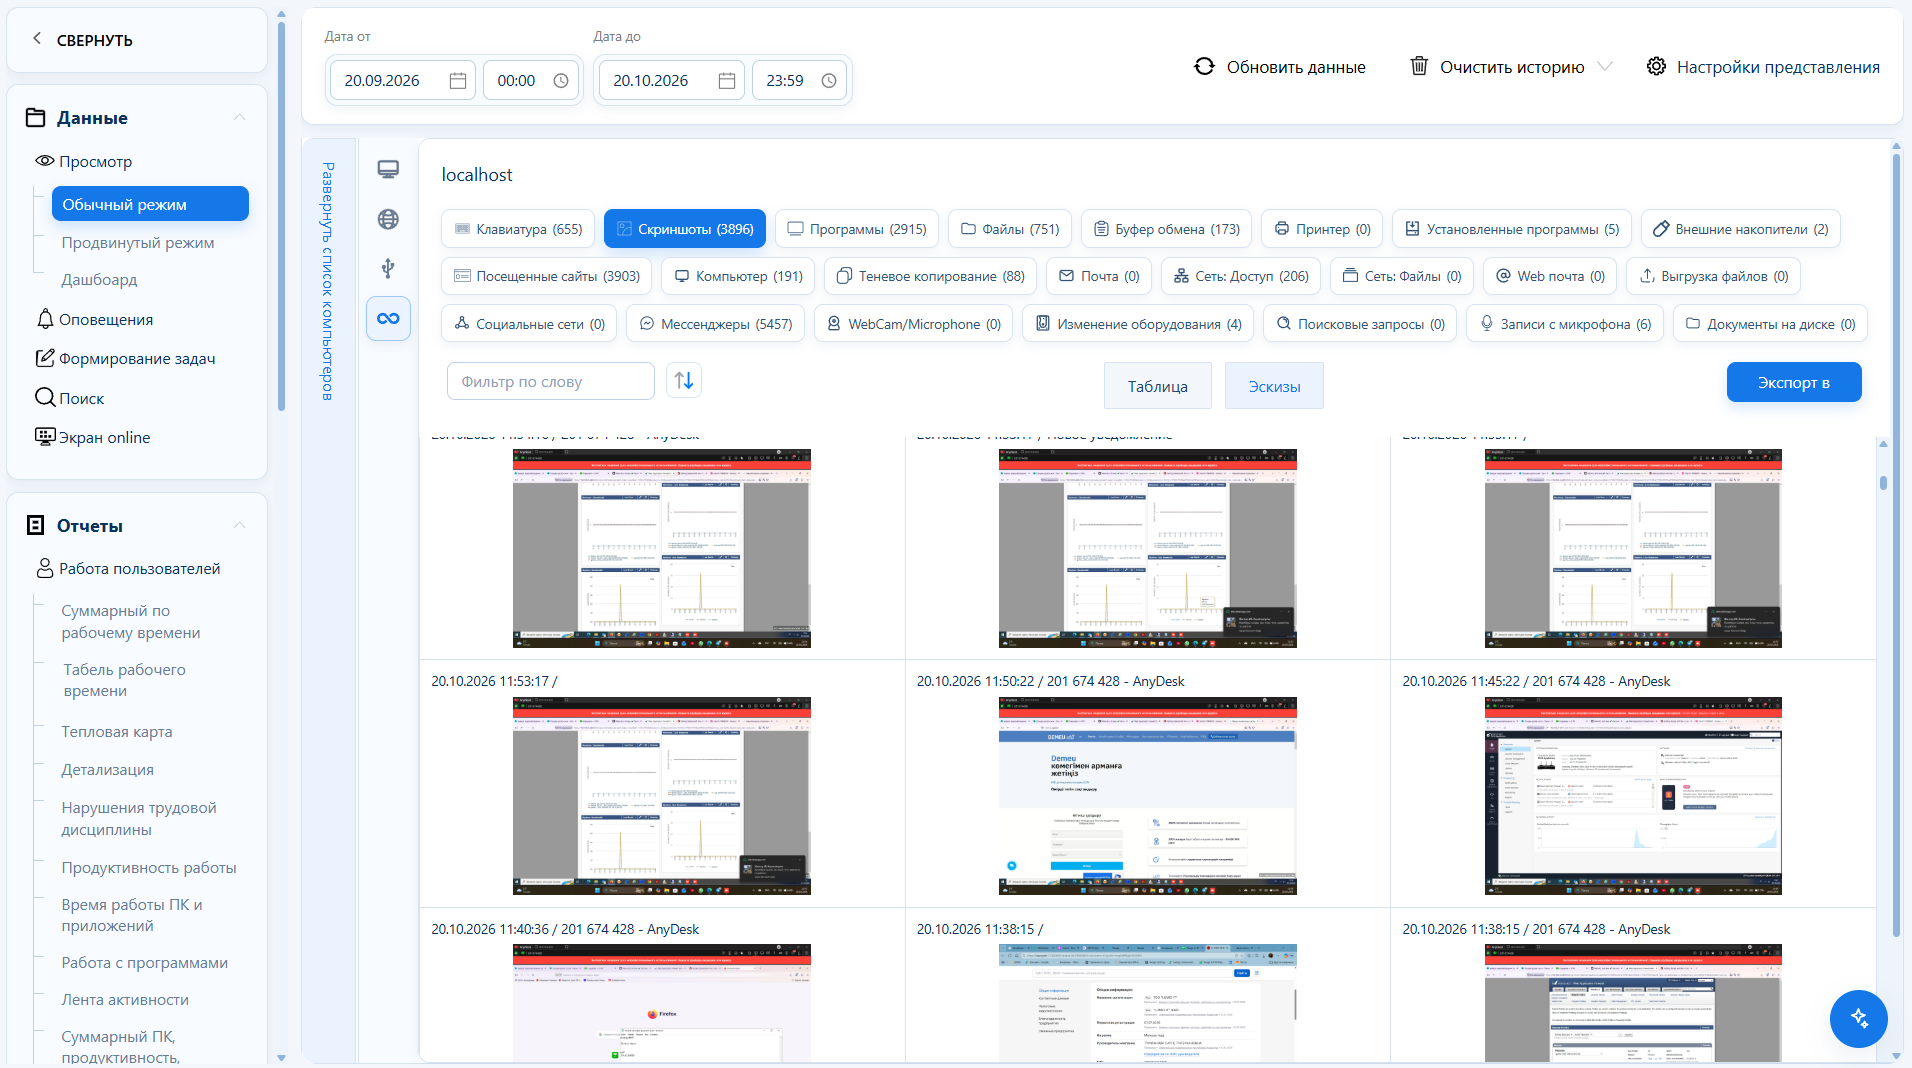1912x1068 pixels.
Task: Open Экран online monitor entry
Action: 93,437
